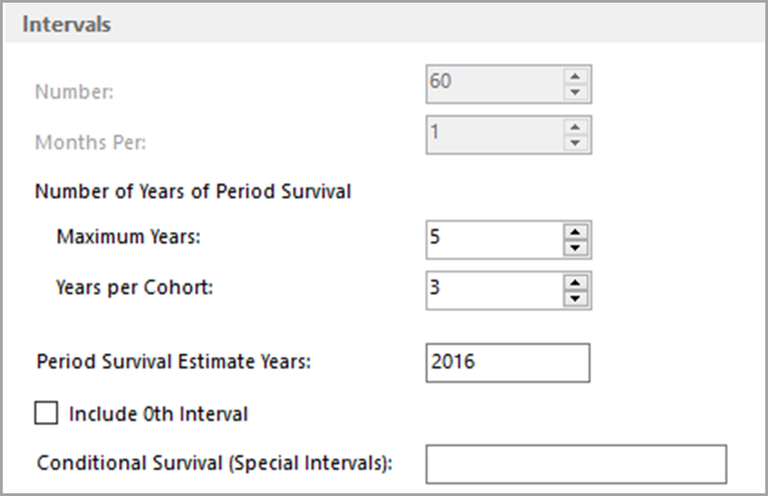Screen dimensions: 768x496
Task: Click the Period Survival Estimate Years label
Action: (x=174, y=362)
